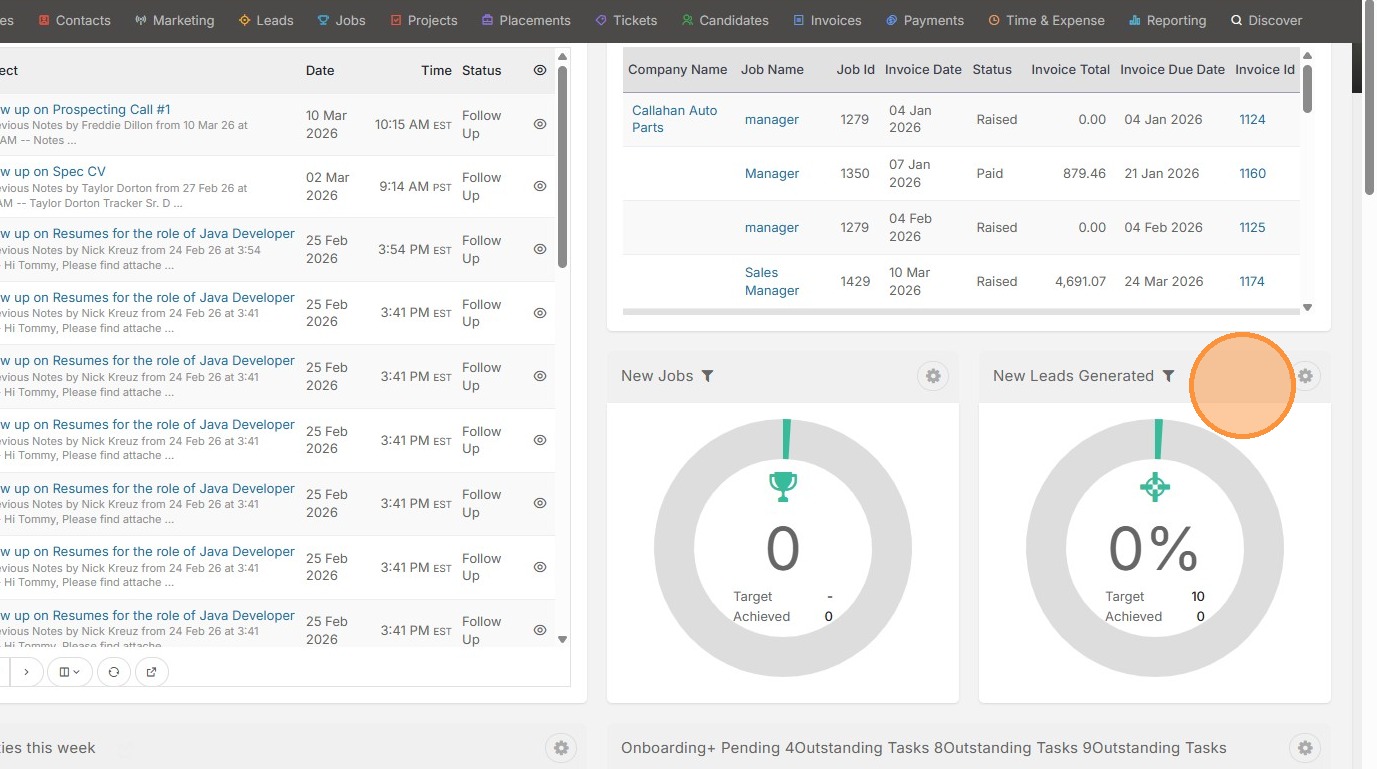Open the New Jobs widget settings gear
The width and height of the screenshot is (1377, 769).
pyautogui.click(x=933, y=376)
